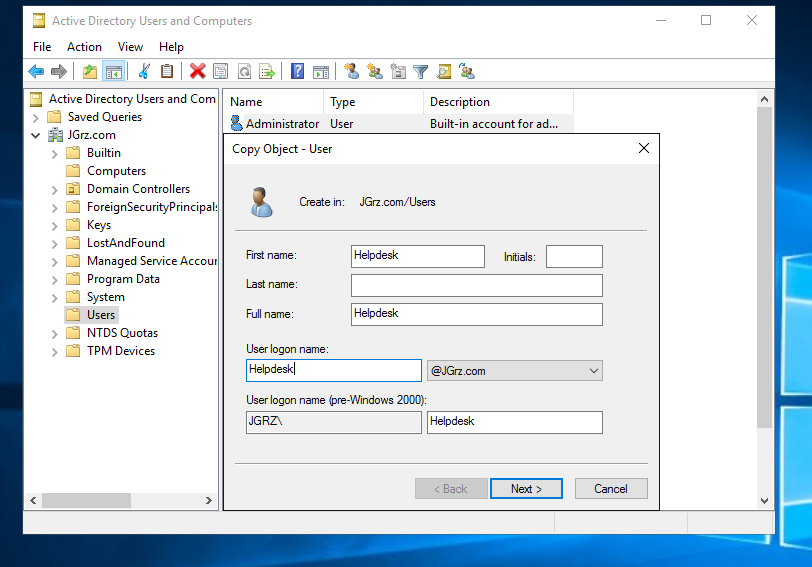Screen dimensions: 812x567
Task: Click the Next > button
Action: pos(526,489)
